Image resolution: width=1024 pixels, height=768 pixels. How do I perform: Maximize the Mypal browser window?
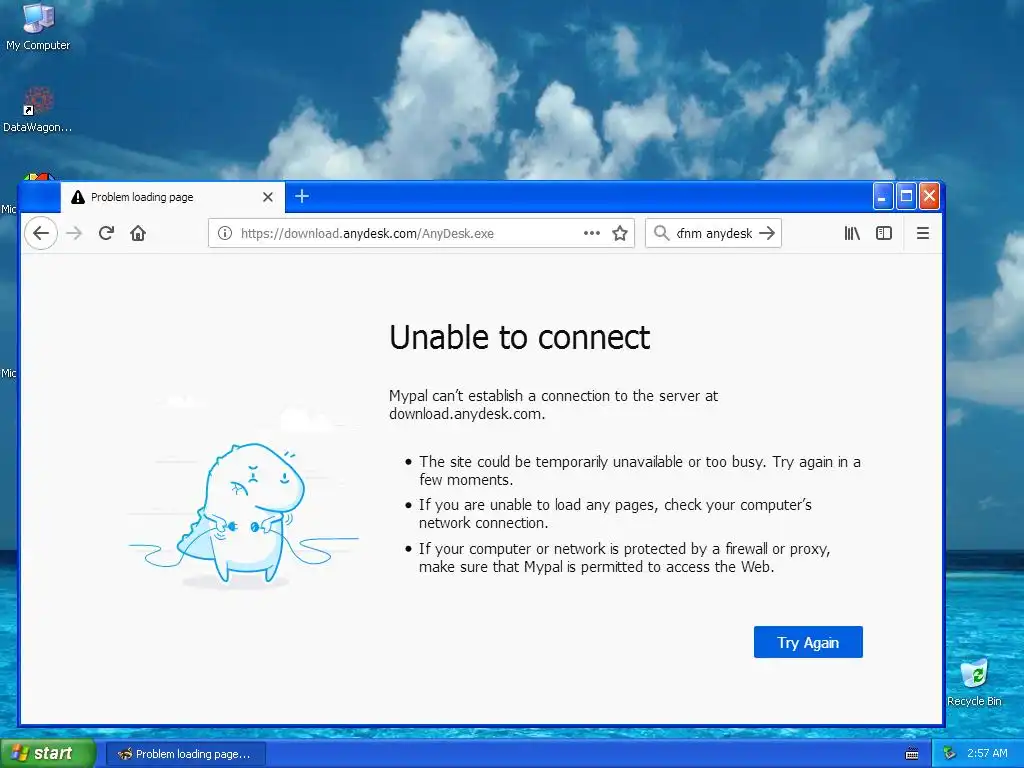coord(906,196)
